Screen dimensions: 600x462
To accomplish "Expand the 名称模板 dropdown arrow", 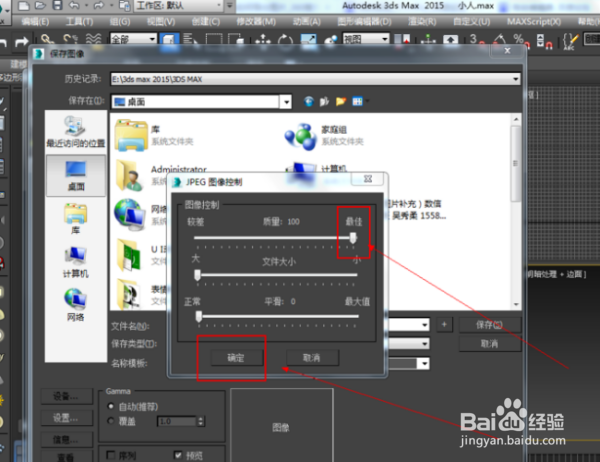I will (x=425, y=363).
